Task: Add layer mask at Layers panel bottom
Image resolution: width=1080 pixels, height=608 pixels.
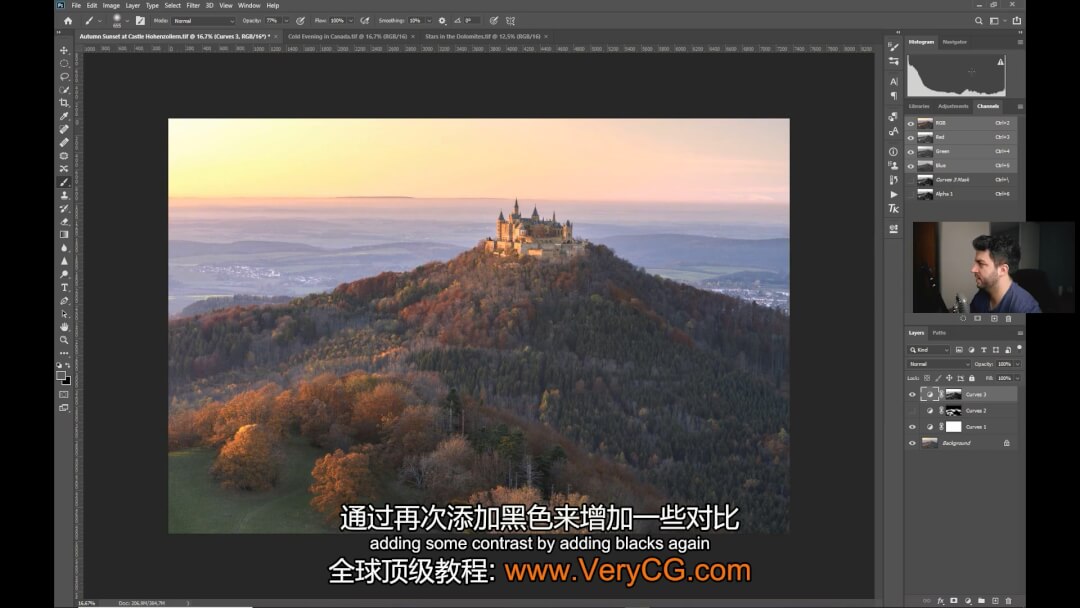Action: point(954,600)
